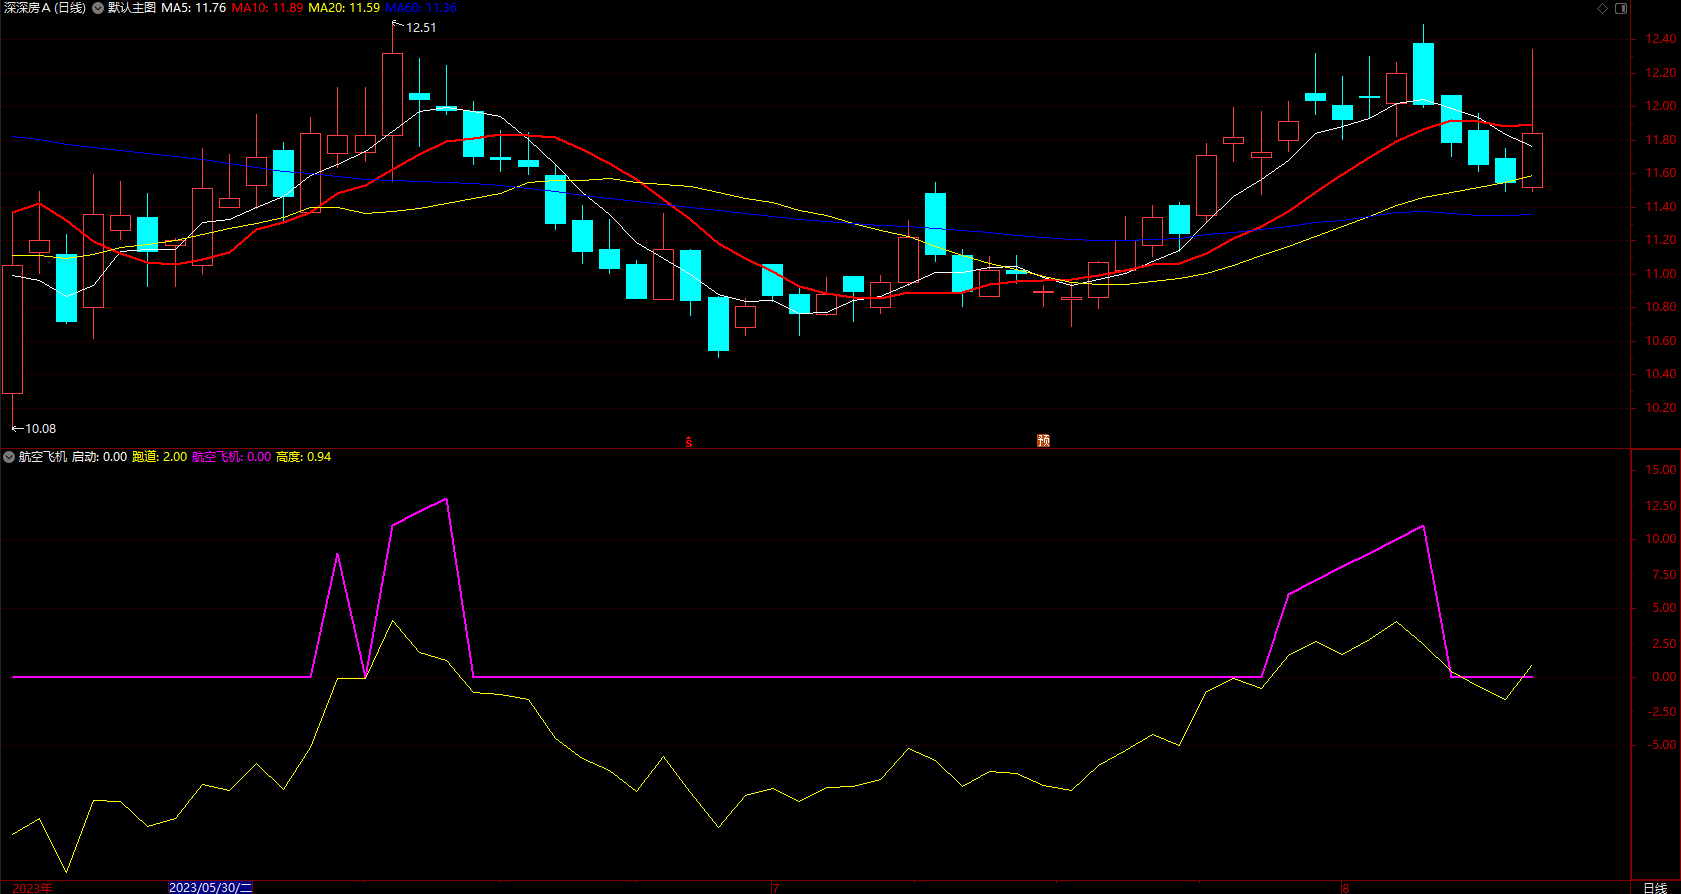Click the 15.00 indicator axis label
1681x894 pixels.
click(x=1660, y=470)
